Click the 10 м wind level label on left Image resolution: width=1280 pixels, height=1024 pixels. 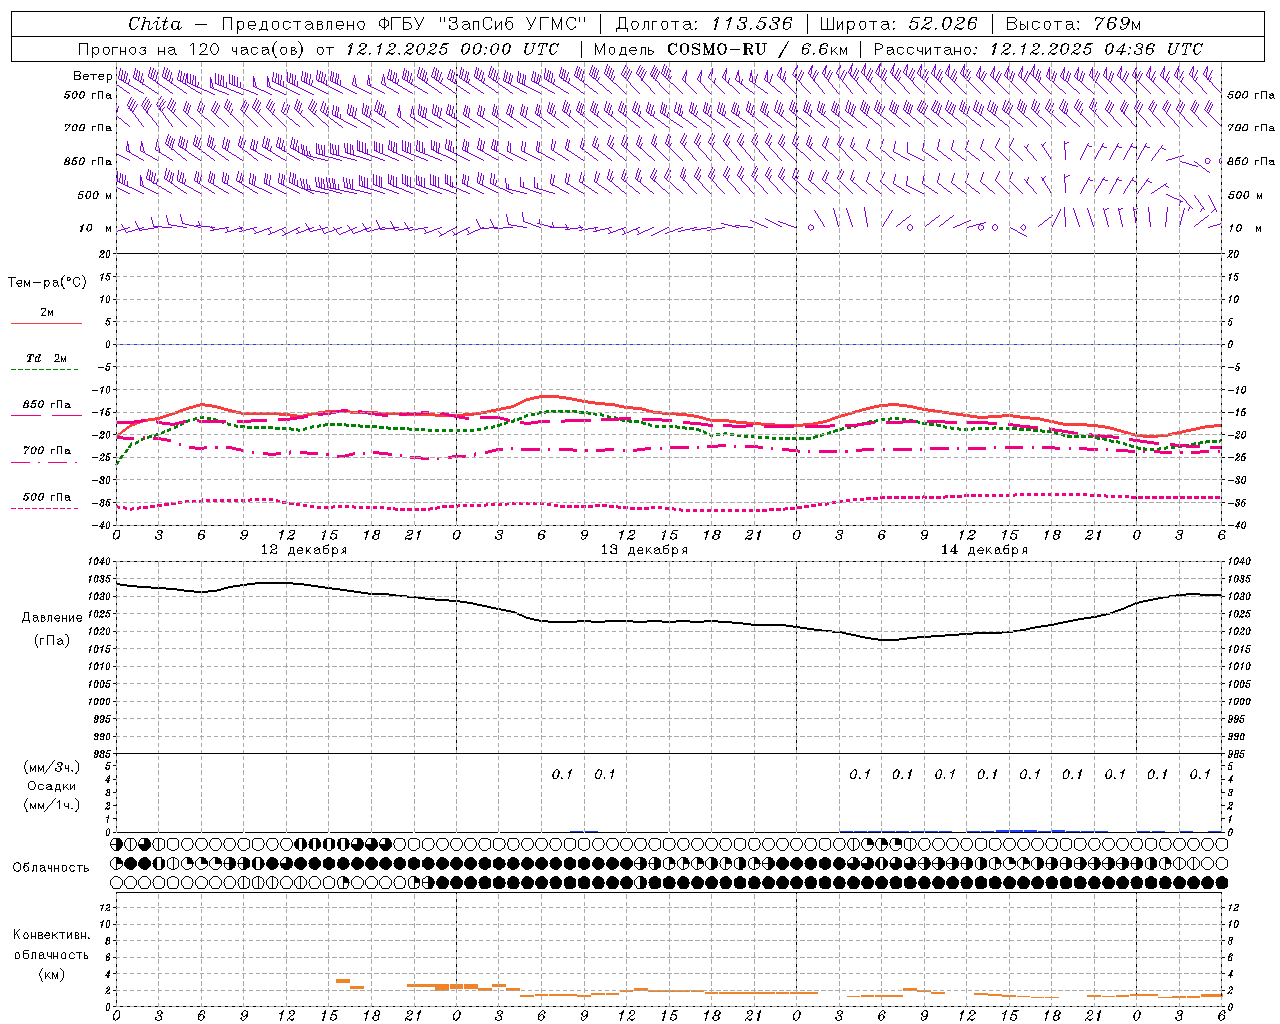(x=95, y=228)
